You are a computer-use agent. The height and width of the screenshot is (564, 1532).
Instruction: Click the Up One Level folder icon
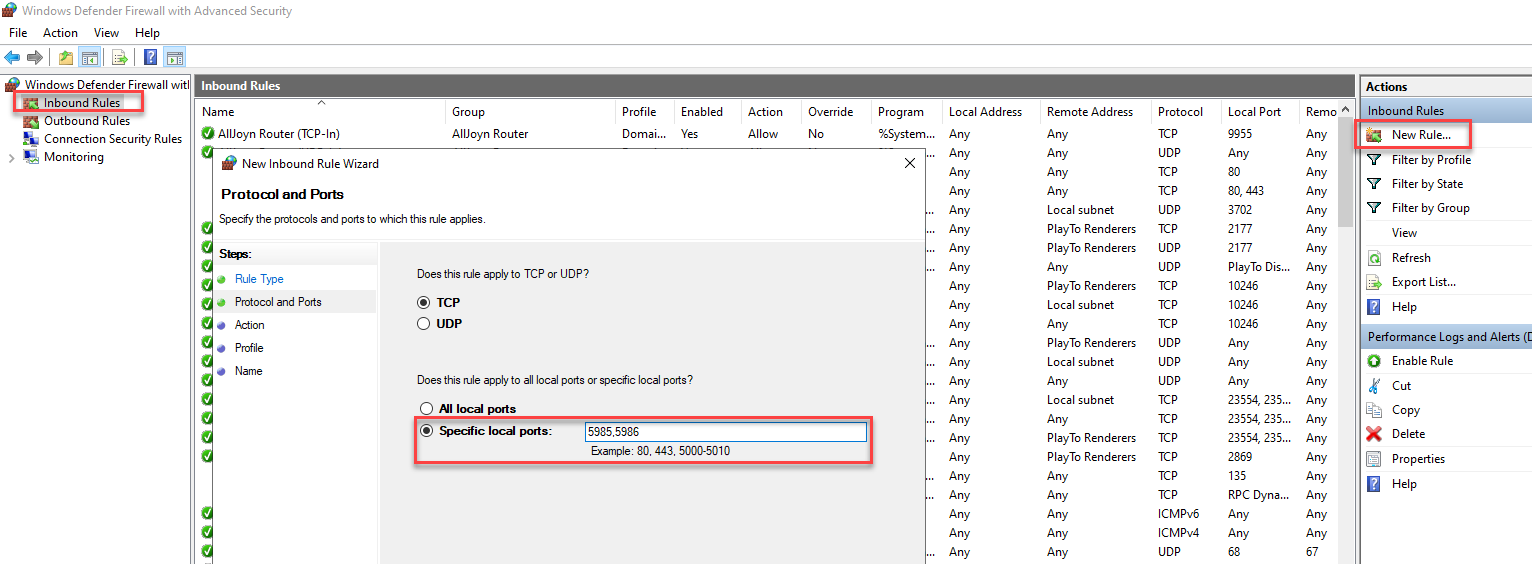click(x=66, y=57)
